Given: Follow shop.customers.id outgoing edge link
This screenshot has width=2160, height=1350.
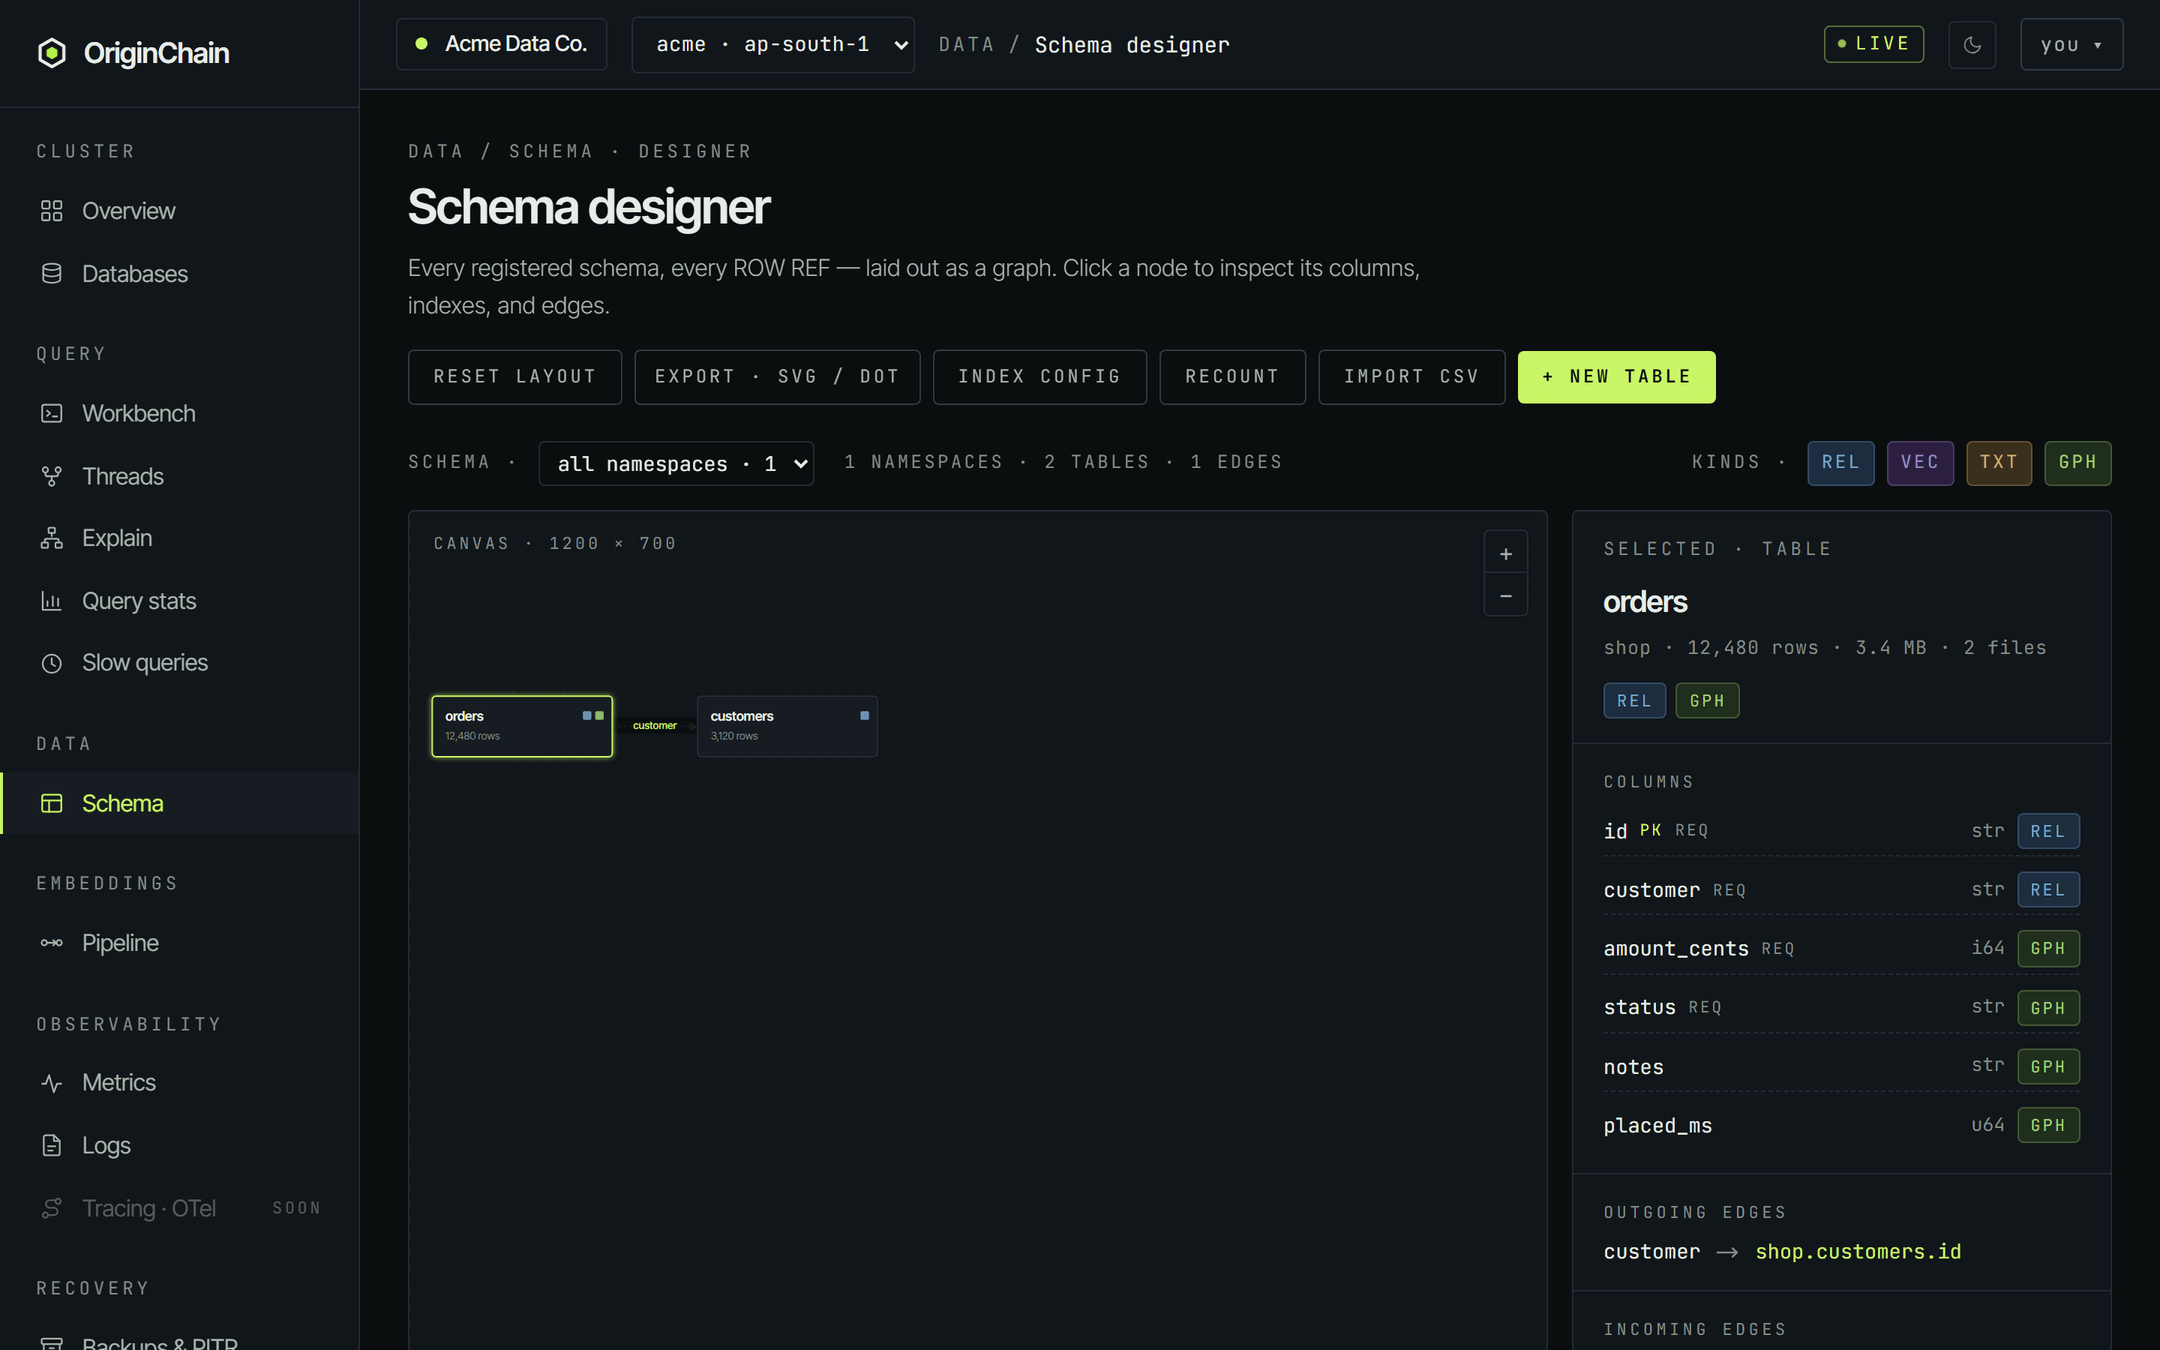Looking at the screenshot, I should tap(1858, 1252).
